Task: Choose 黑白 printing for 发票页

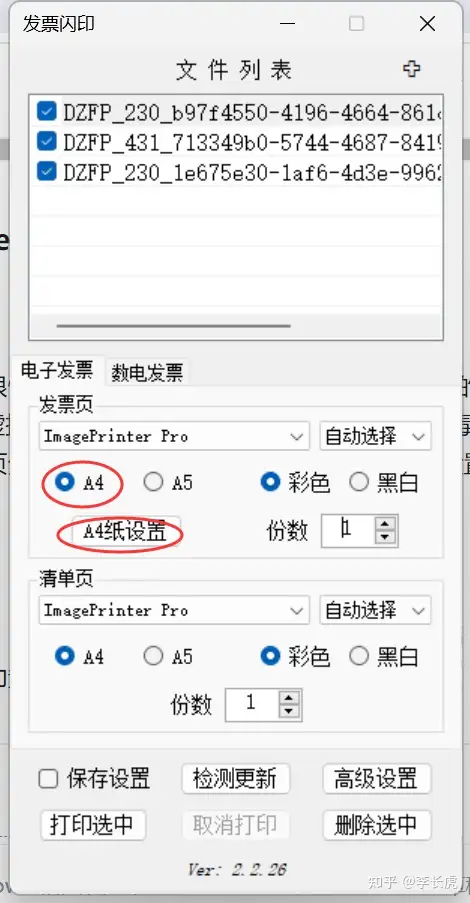Action: (359, 482)
